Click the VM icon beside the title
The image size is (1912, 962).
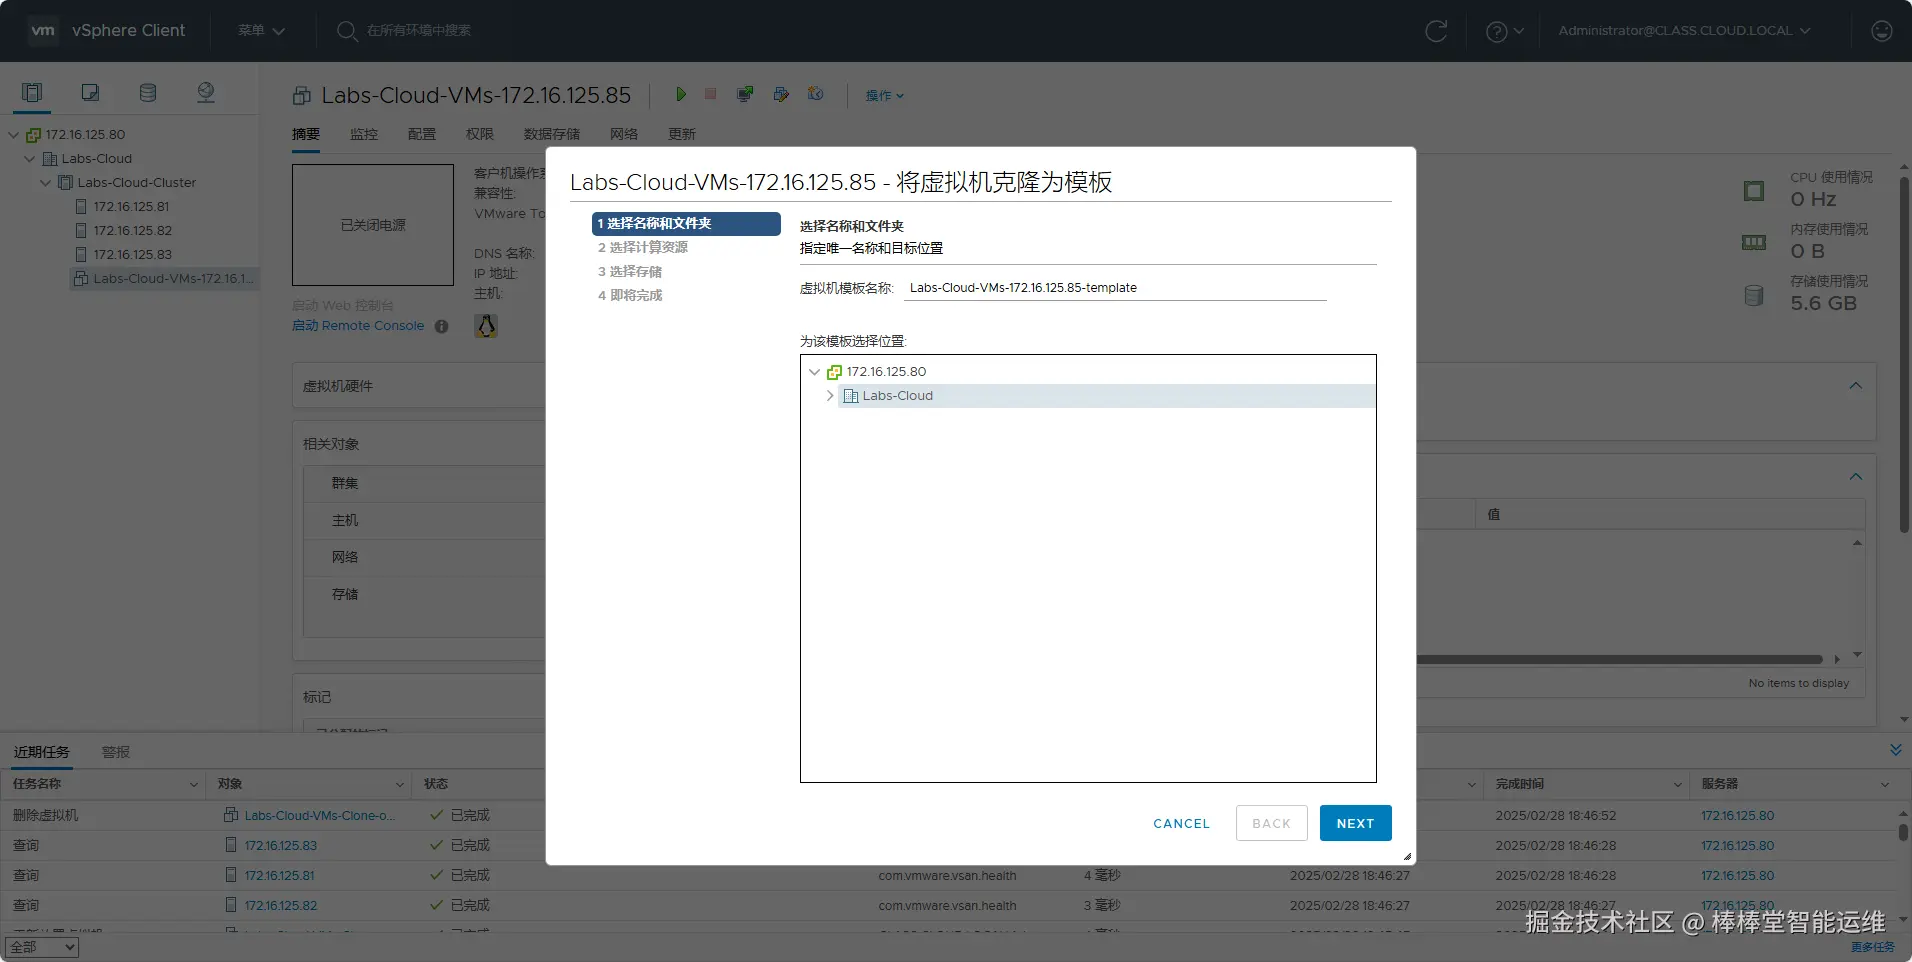(301, 96)
